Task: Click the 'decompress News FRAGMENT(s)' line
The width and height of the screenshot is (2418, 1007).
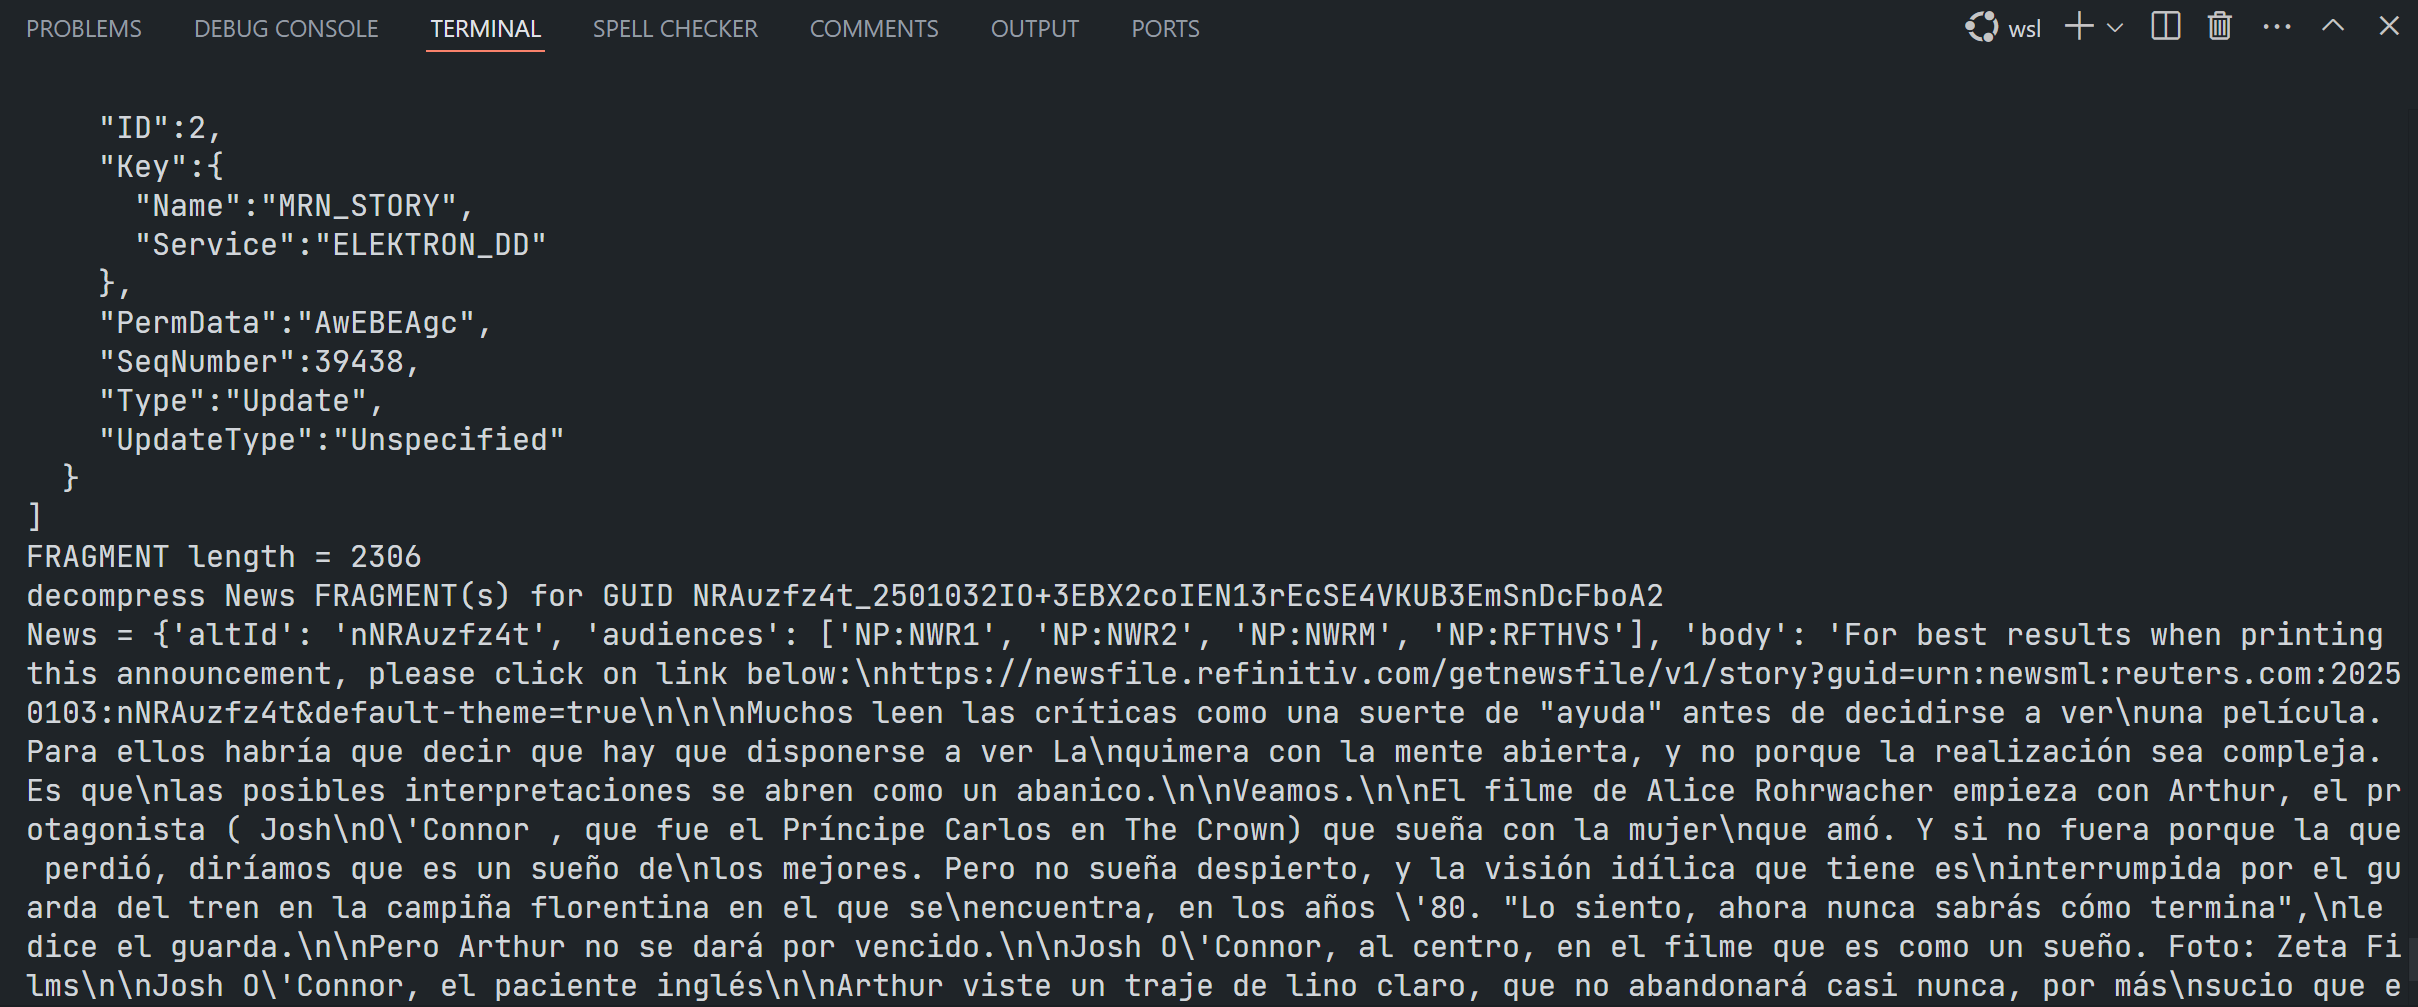Action: coord(845,596)
